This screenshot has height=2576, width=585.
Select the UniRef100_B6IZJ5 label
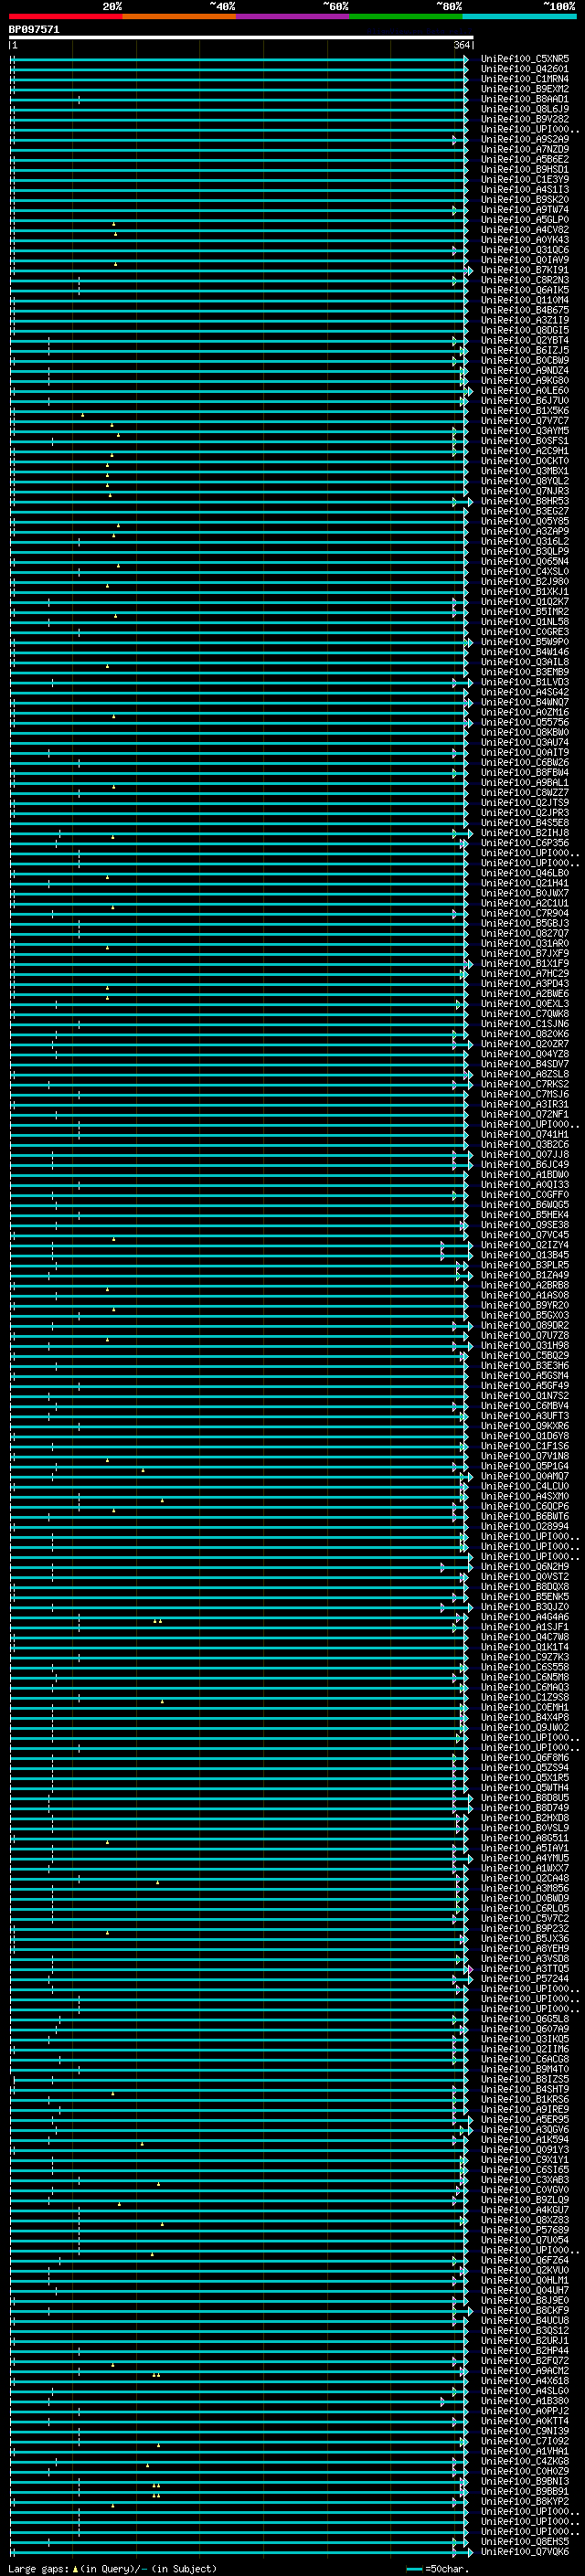tap(525, 350)
